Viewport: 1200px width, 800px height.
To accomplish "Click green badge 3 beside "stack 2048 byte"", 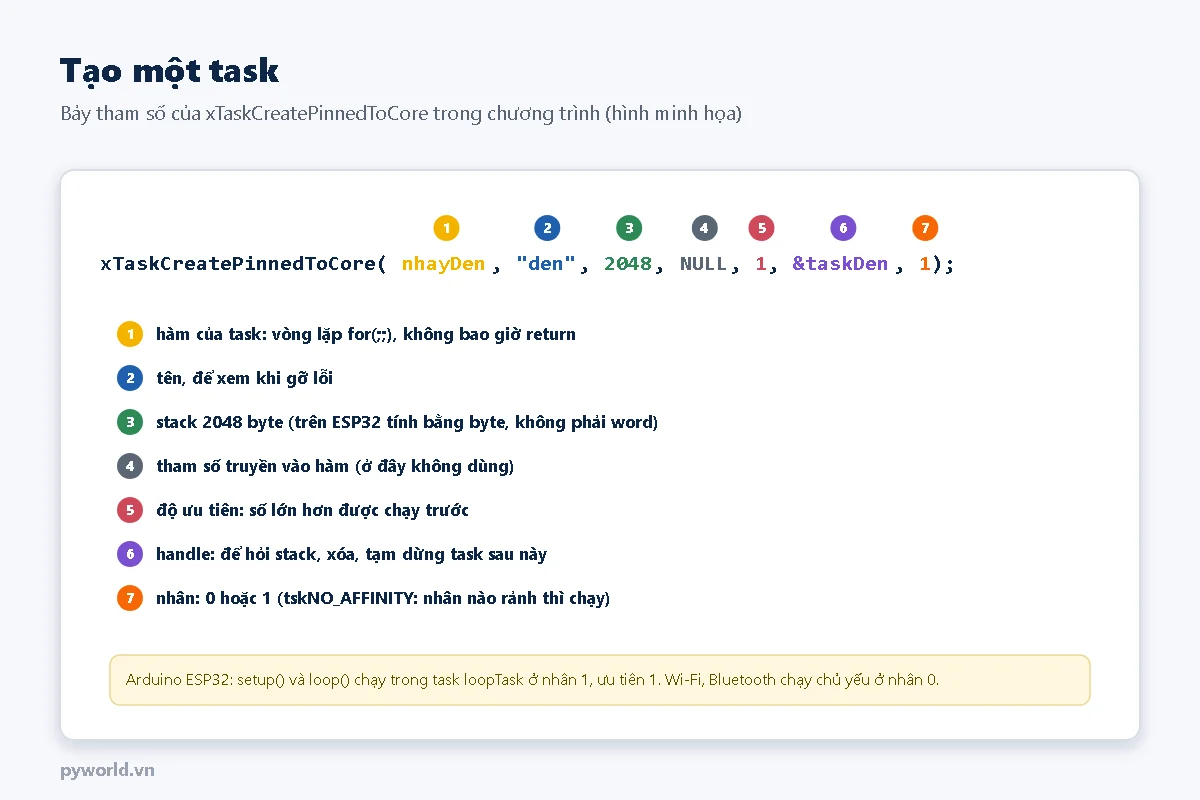I will click(x=130, y=422).
